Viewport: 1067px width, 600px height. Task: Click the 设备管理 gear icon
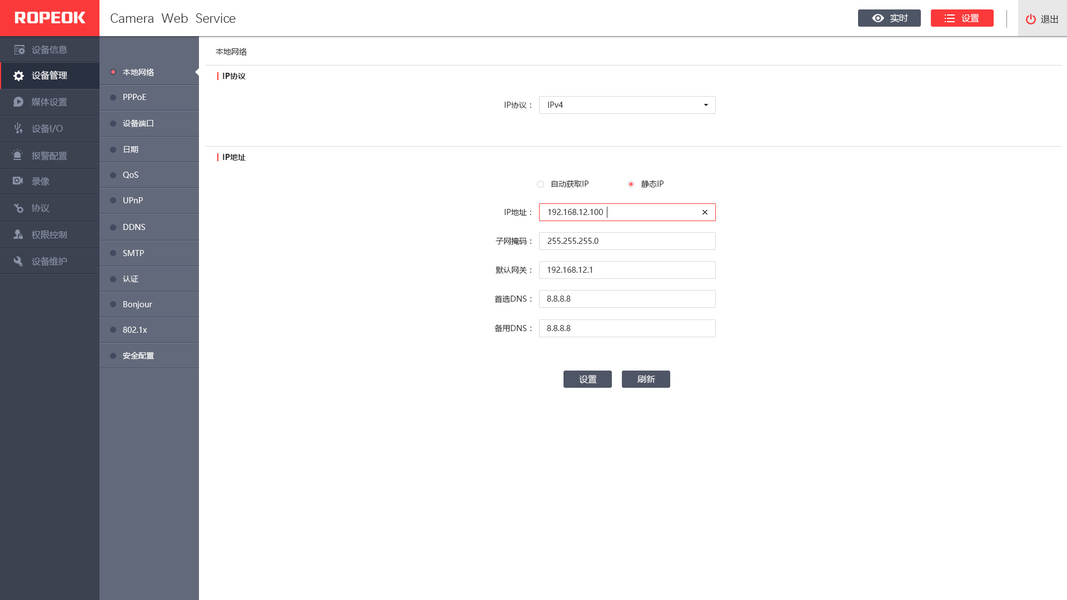point(18,76)
